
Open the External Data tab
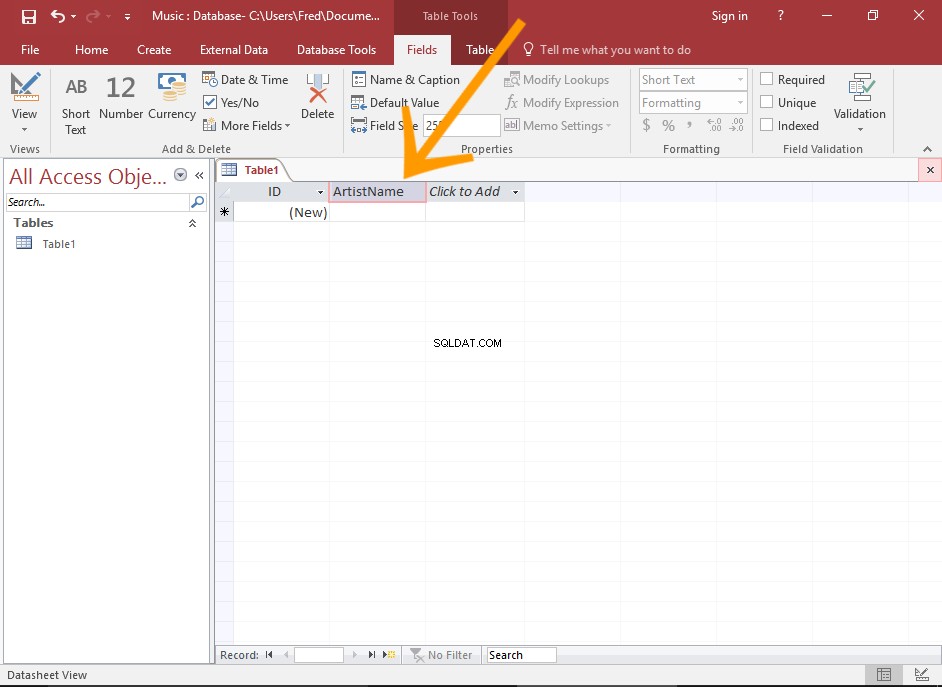[234, 50]
